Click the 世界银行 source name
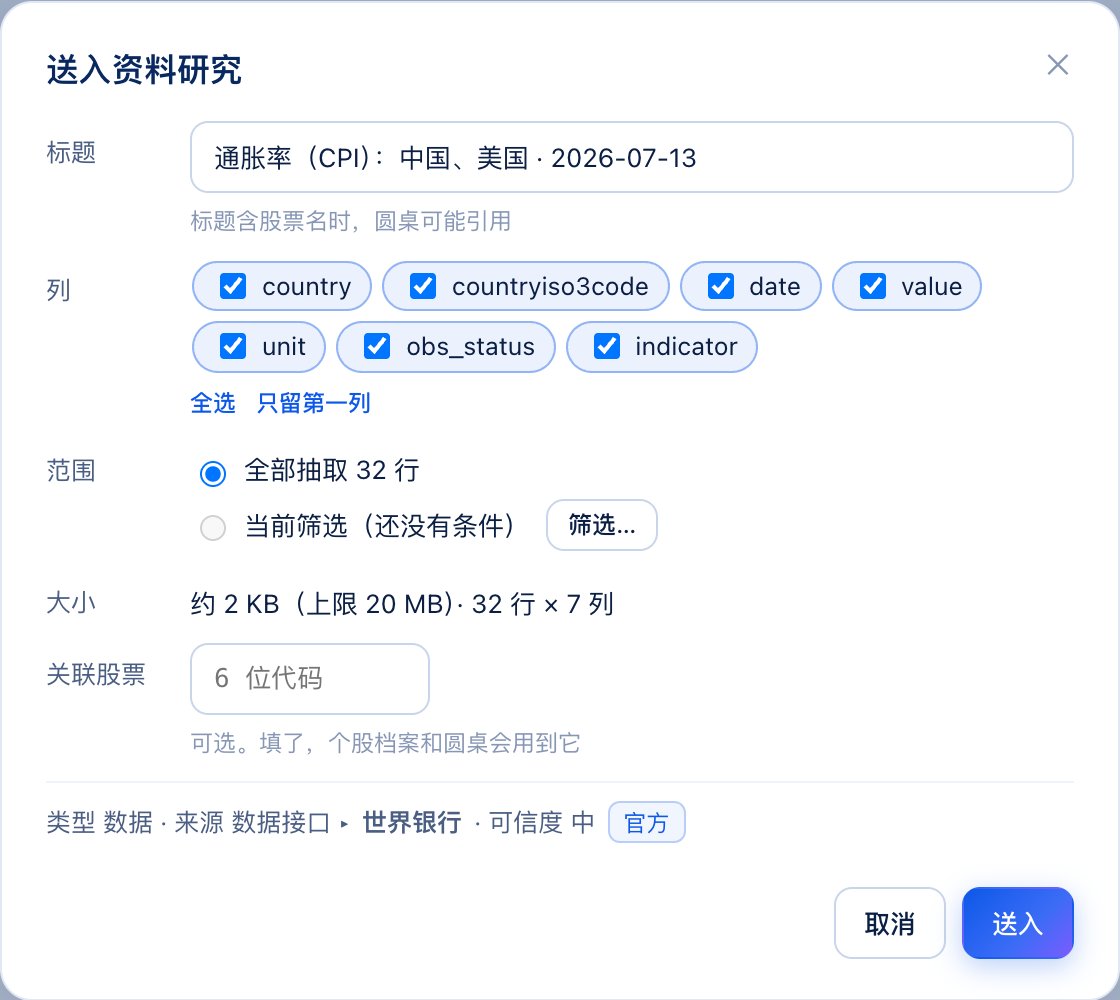 411,822
